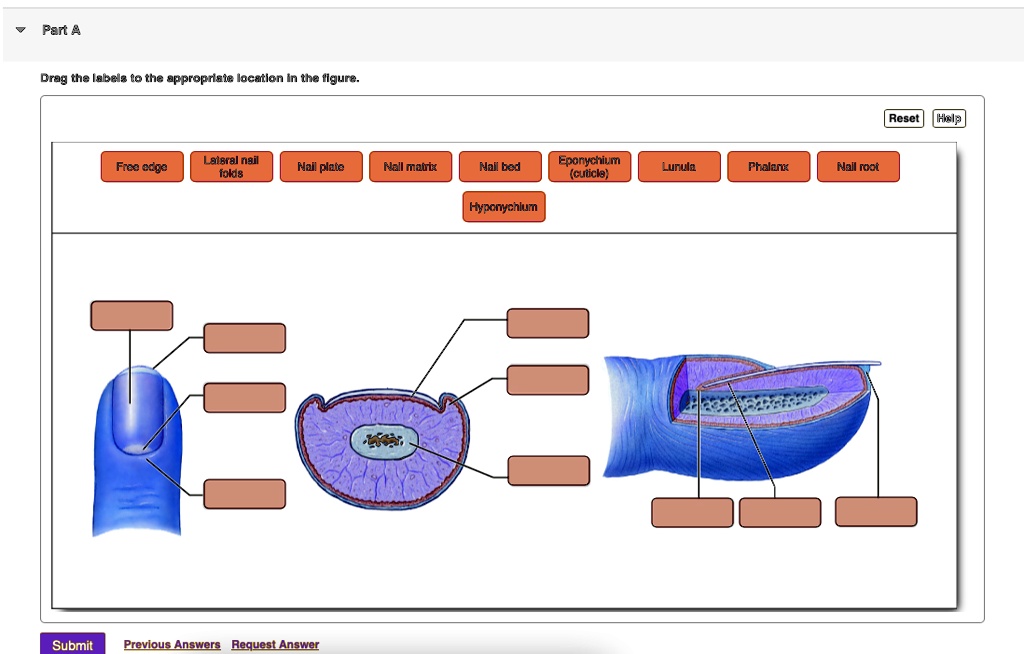Image resolution: width=1024 pixels, height=654 pixels.
Task: Select the Nail root label
Action: click(x=858, y=166)
